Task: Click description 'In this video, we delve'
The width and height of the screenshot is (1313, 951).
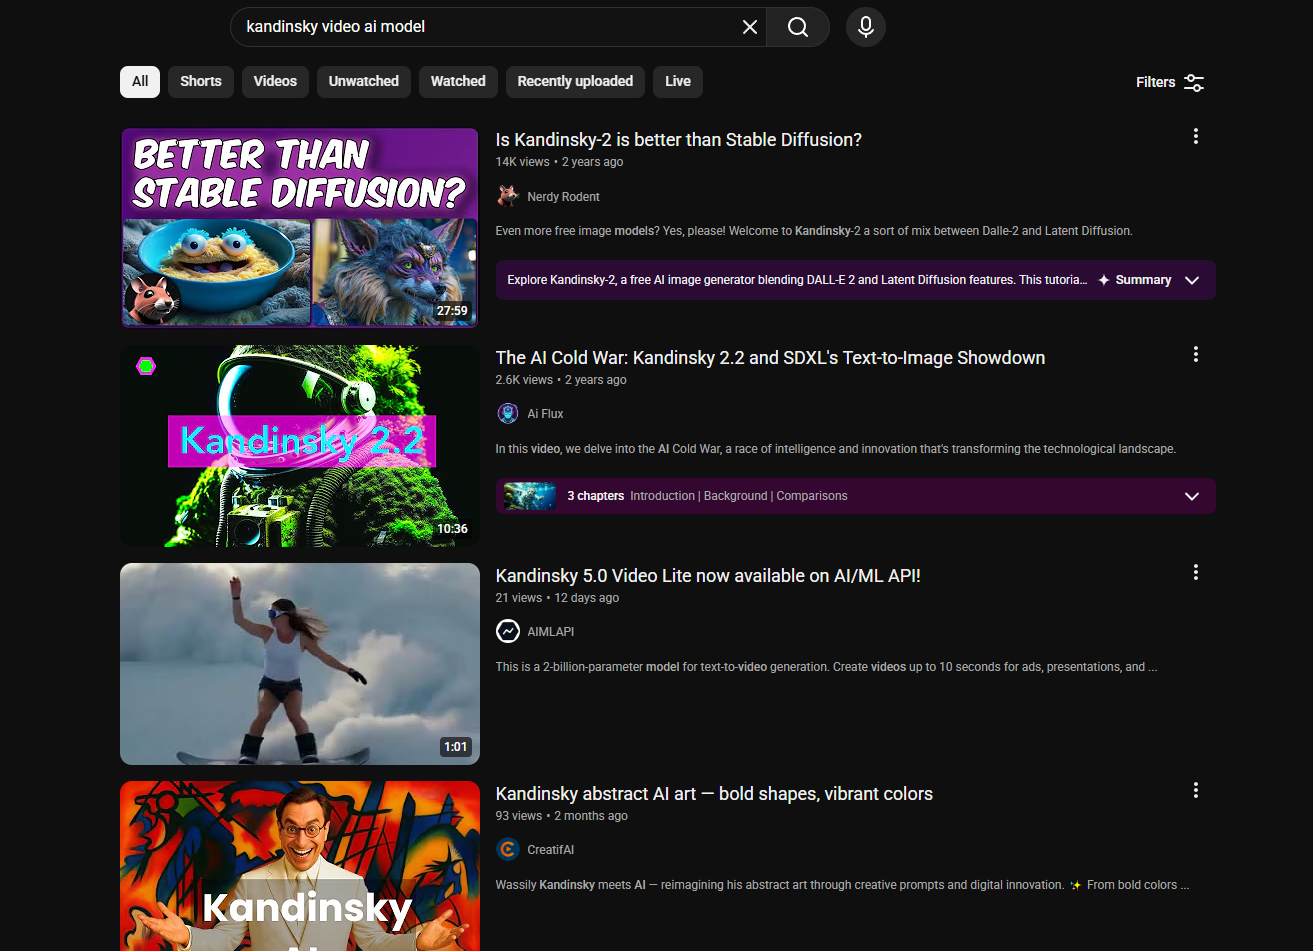Action: [x=836, y=449]
